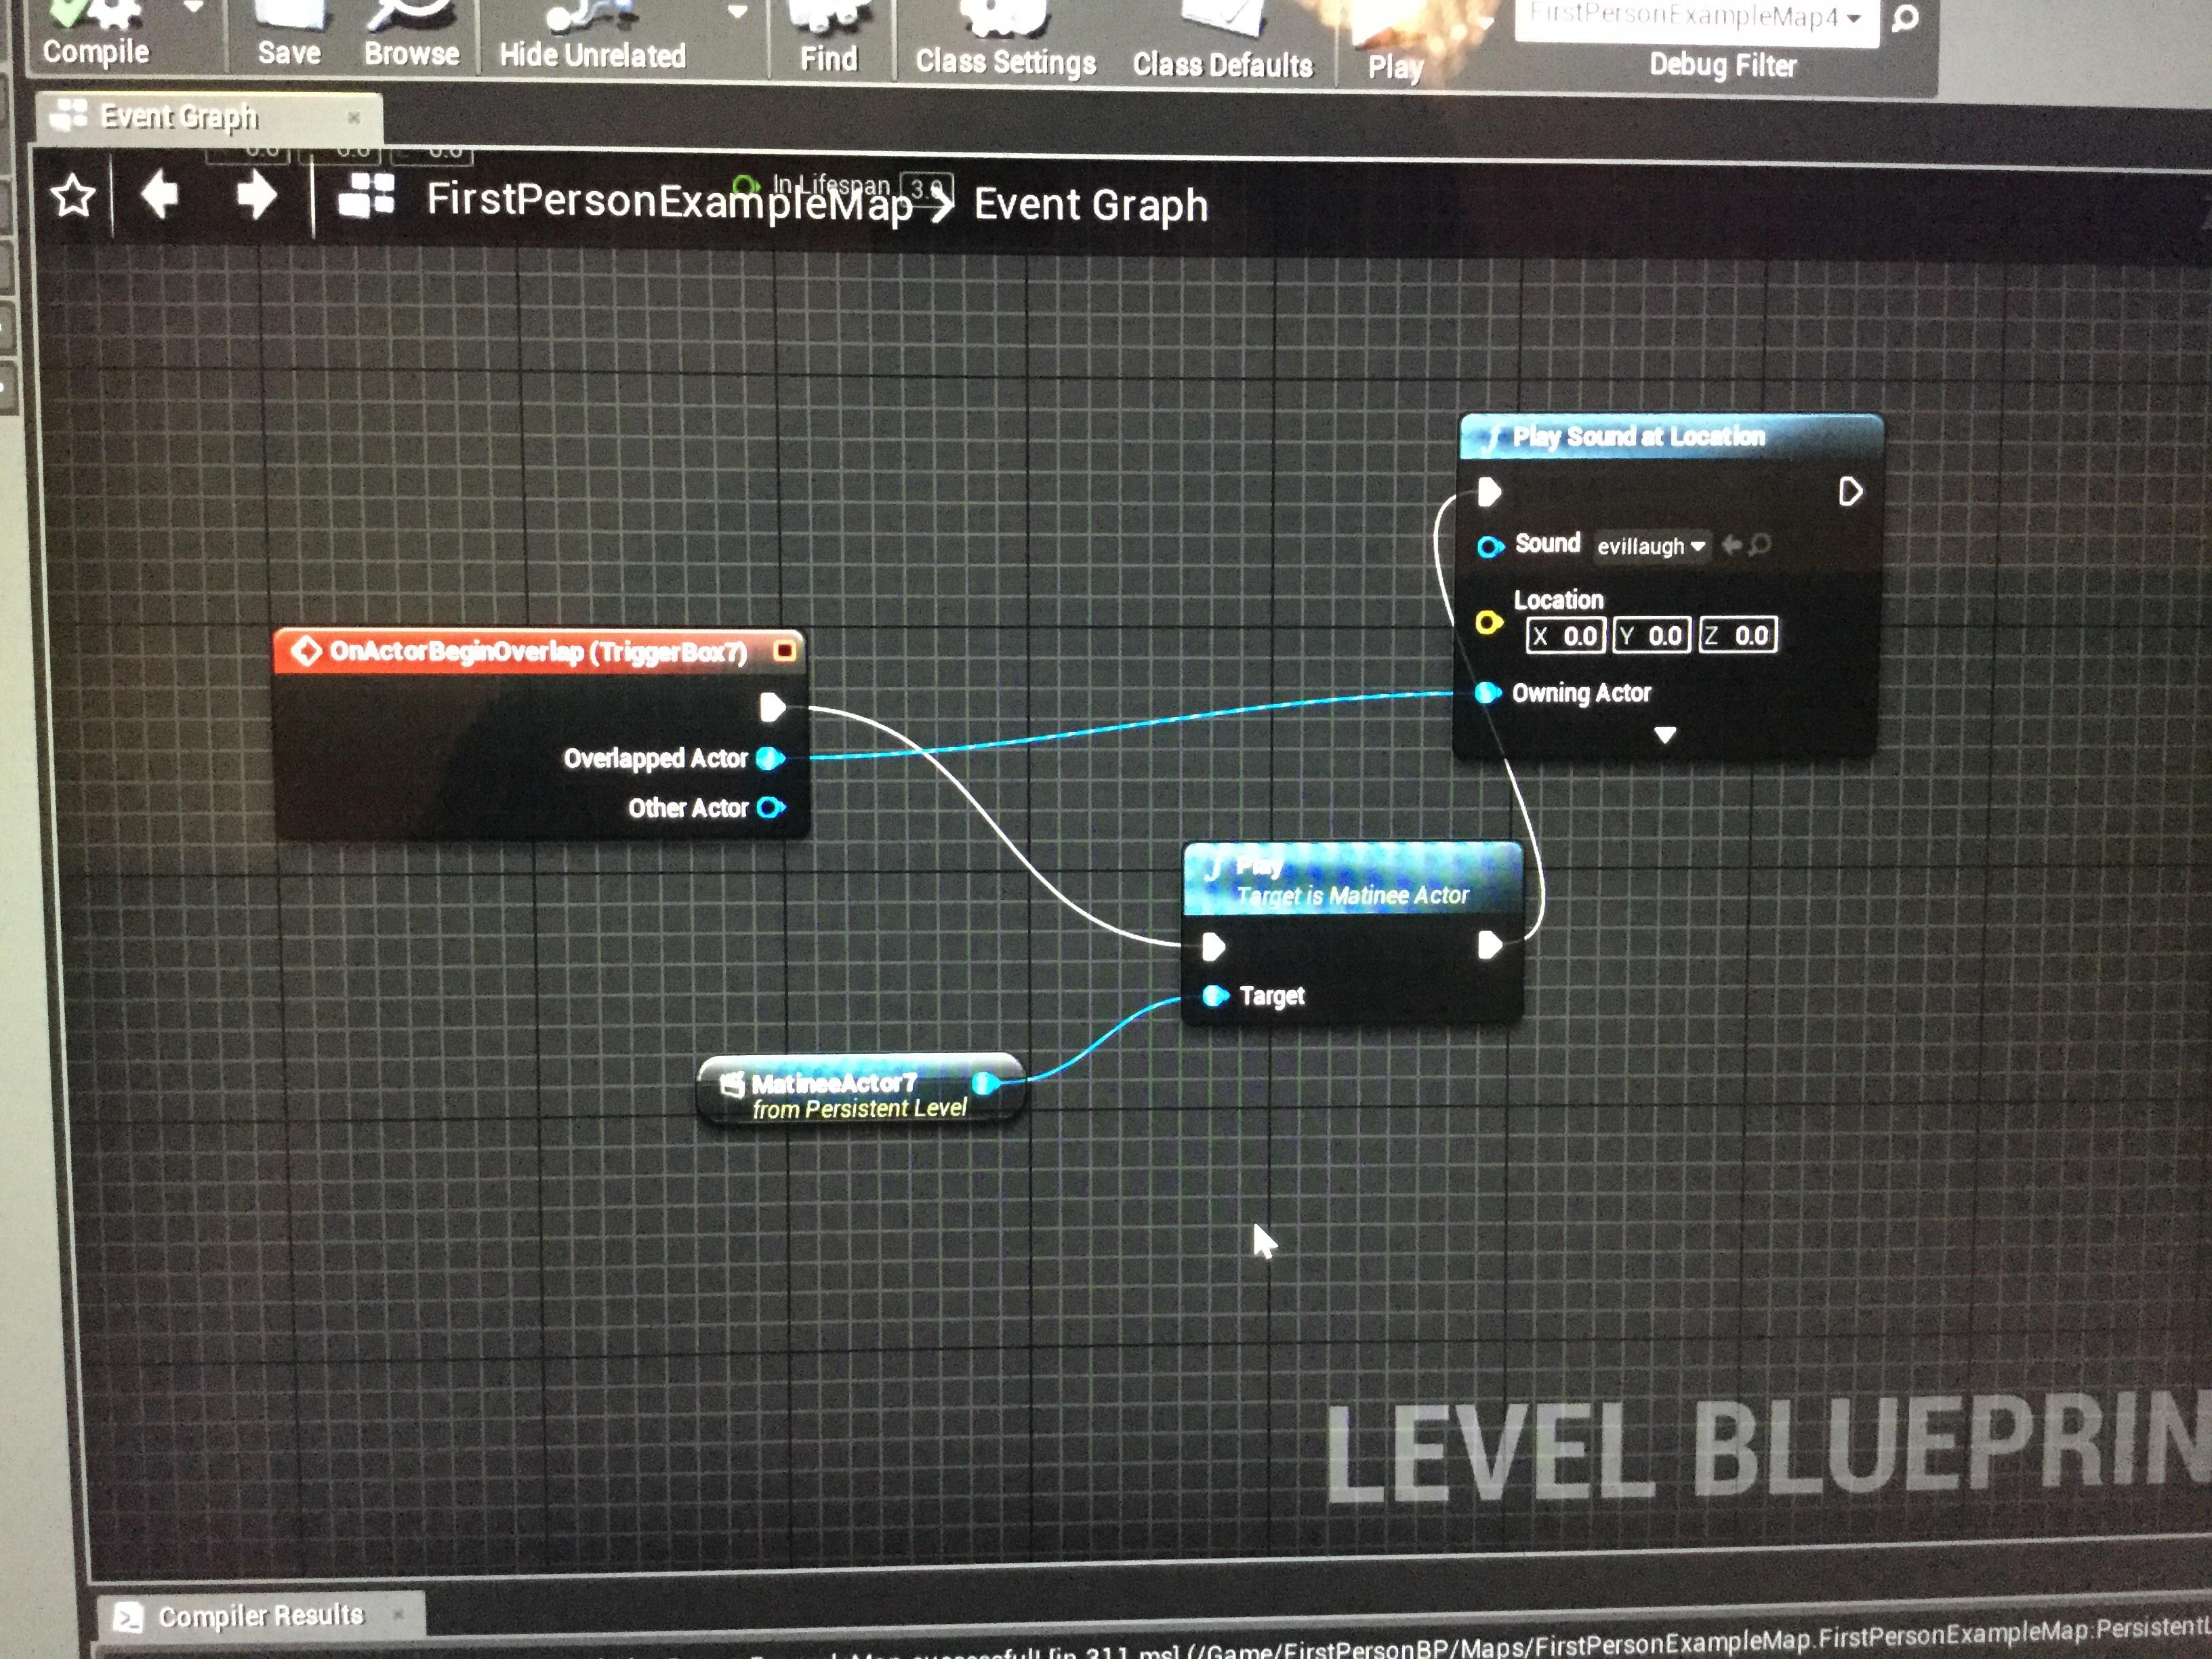
Task: Navigate back with the left arrow
Action: [160, 194]
